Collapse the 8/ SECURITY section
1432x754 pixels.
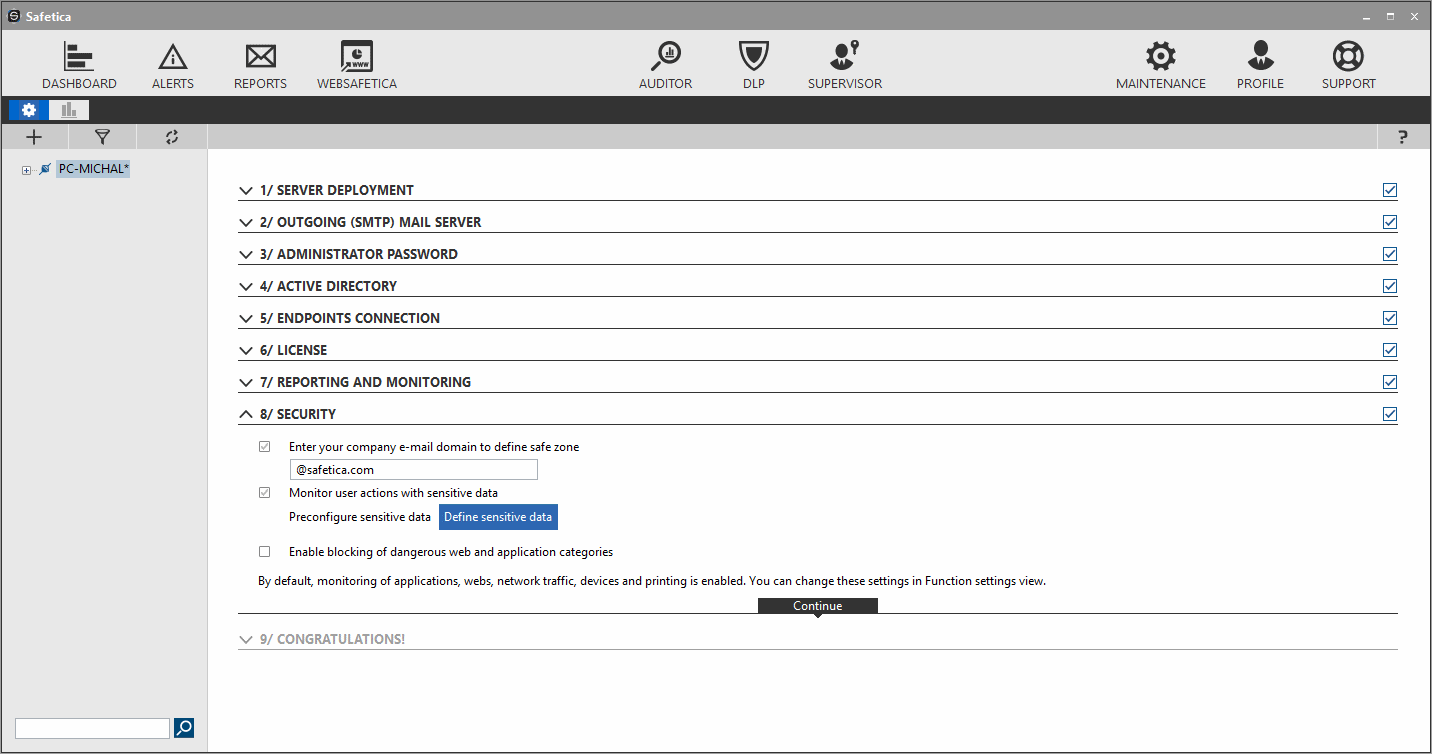click(x=246, y=413)
